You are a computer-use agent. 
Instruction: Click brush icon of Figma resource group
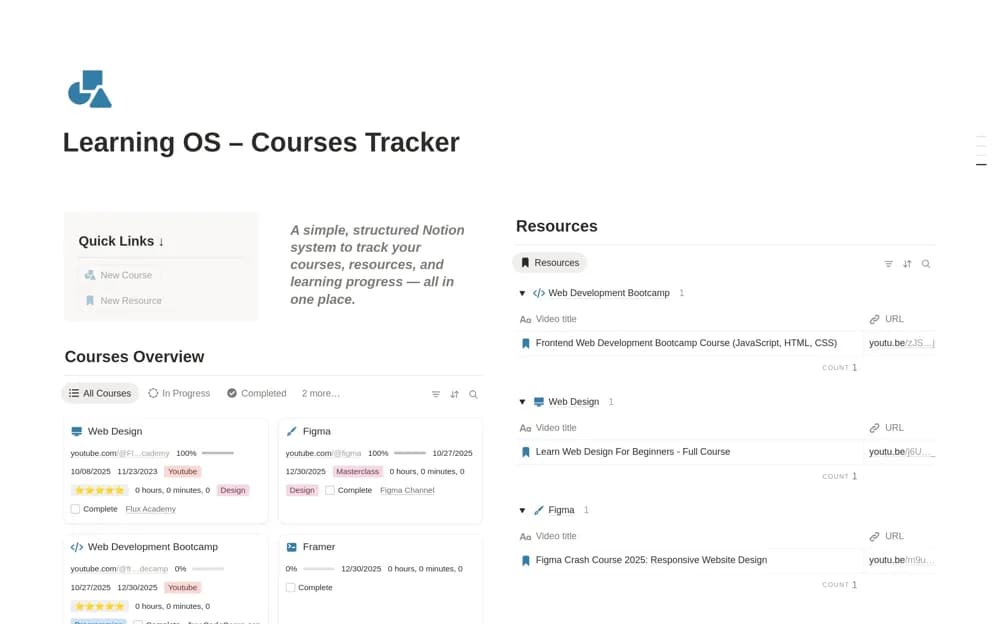(x=539, y=510)
